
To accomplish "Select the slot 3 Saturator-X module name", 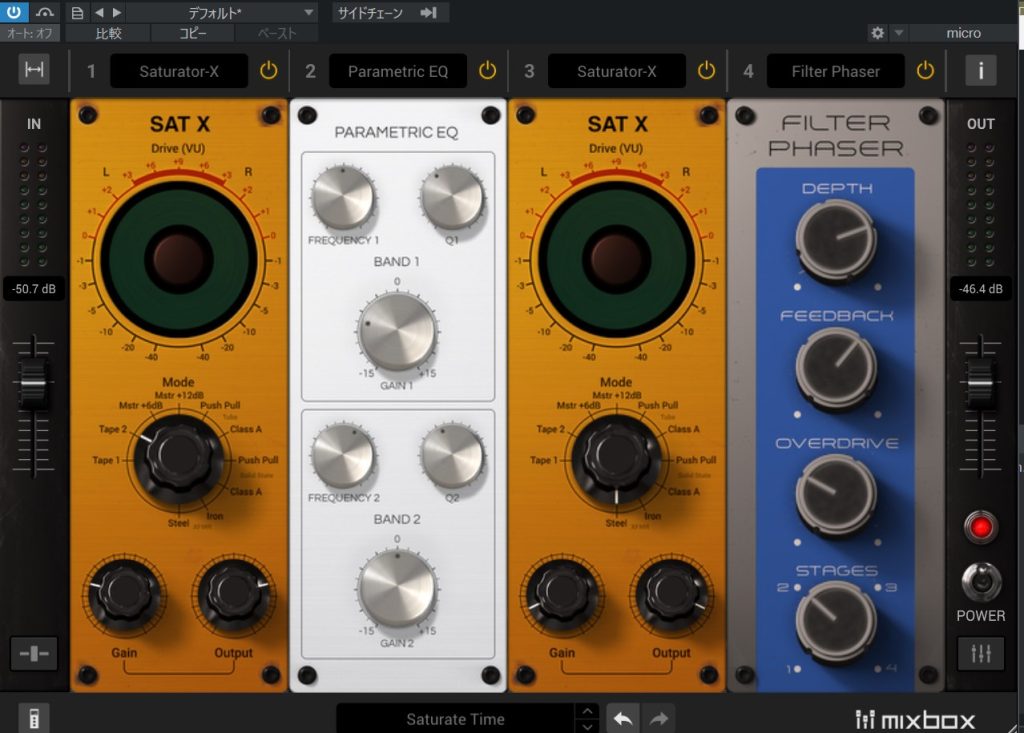I will (617, 71).
